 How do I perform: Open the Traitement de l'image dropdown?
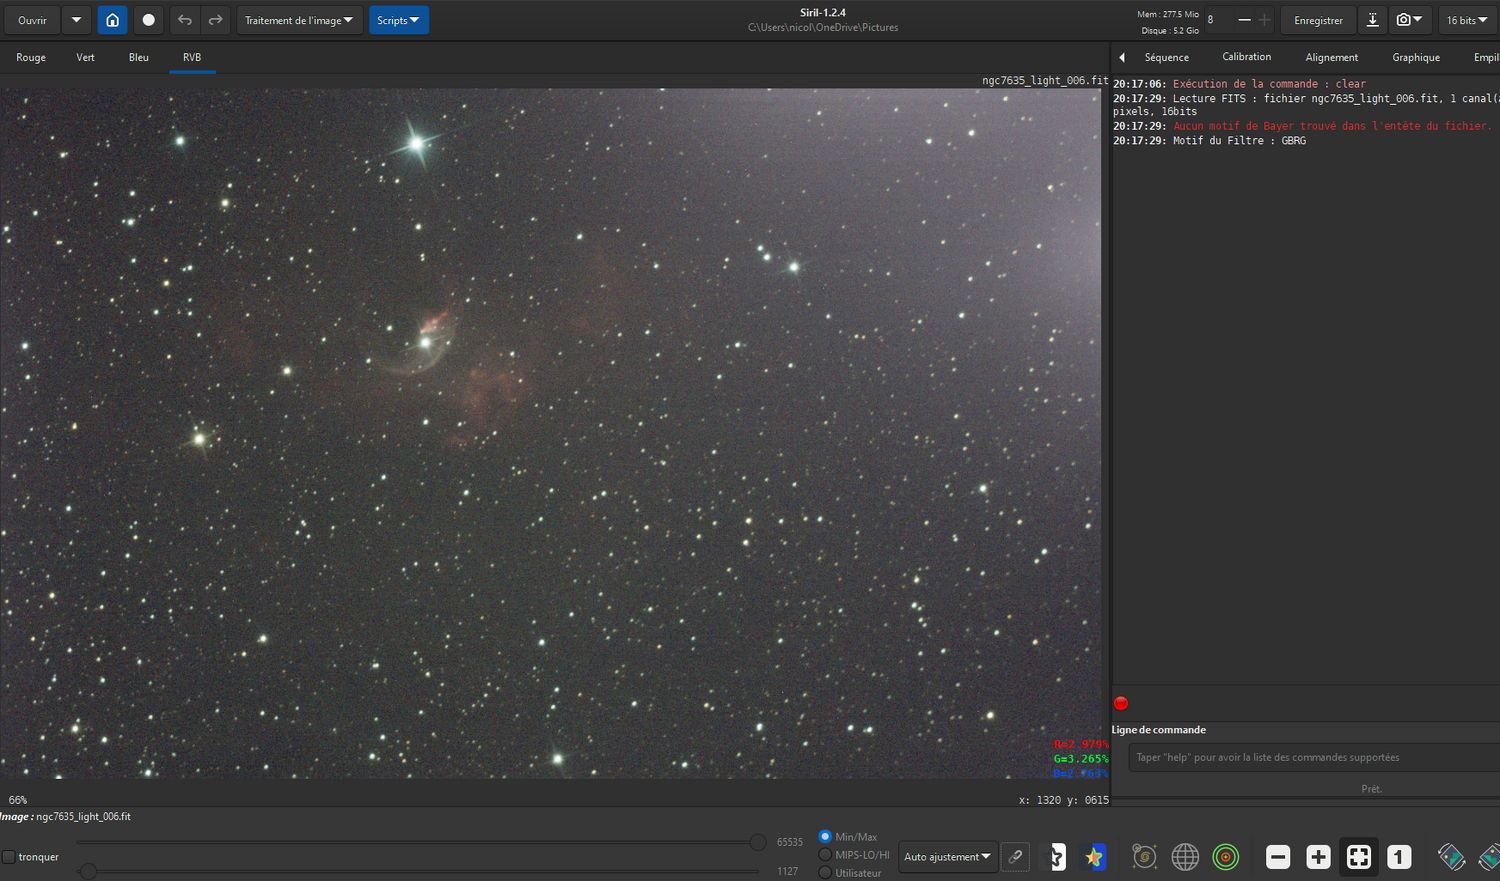coord(299,20)
